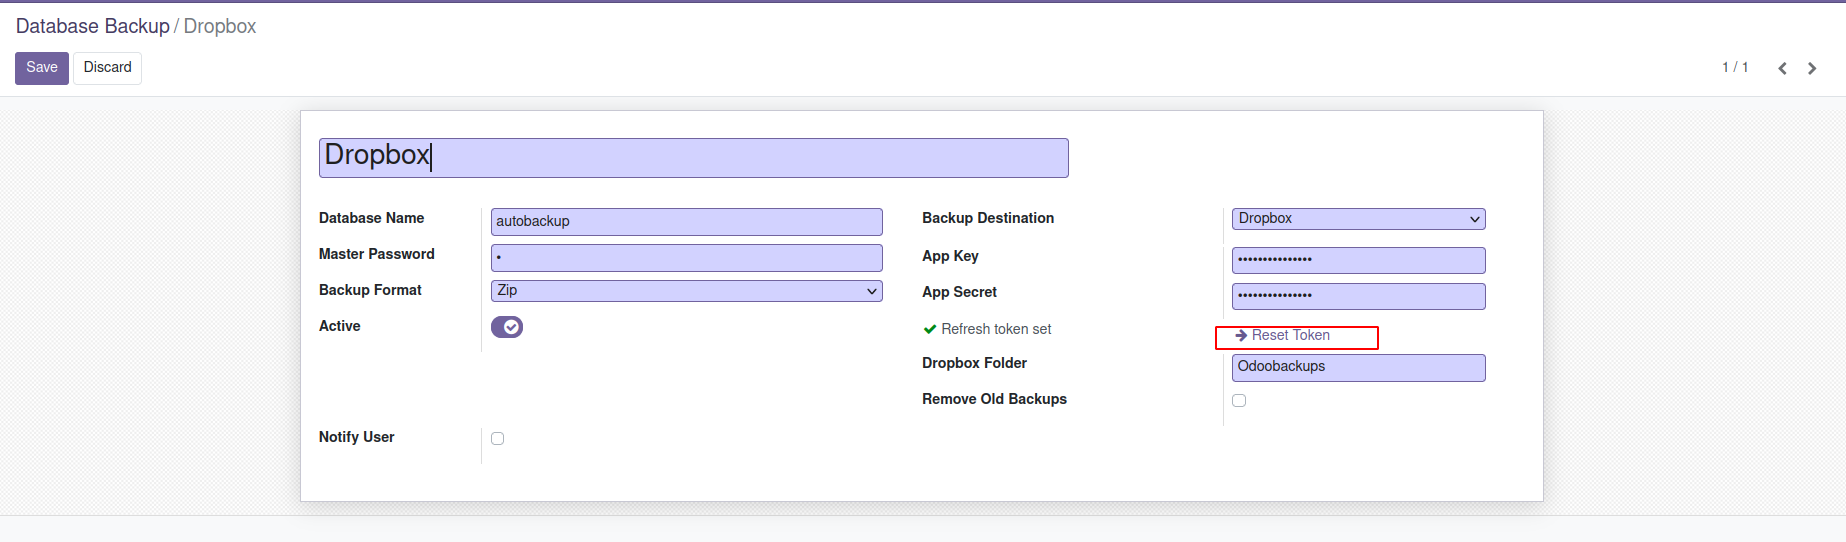Go to previous record arrow
This screenshot has width=1846, height=542.
pyautogui.click(x=1782, y=68)
